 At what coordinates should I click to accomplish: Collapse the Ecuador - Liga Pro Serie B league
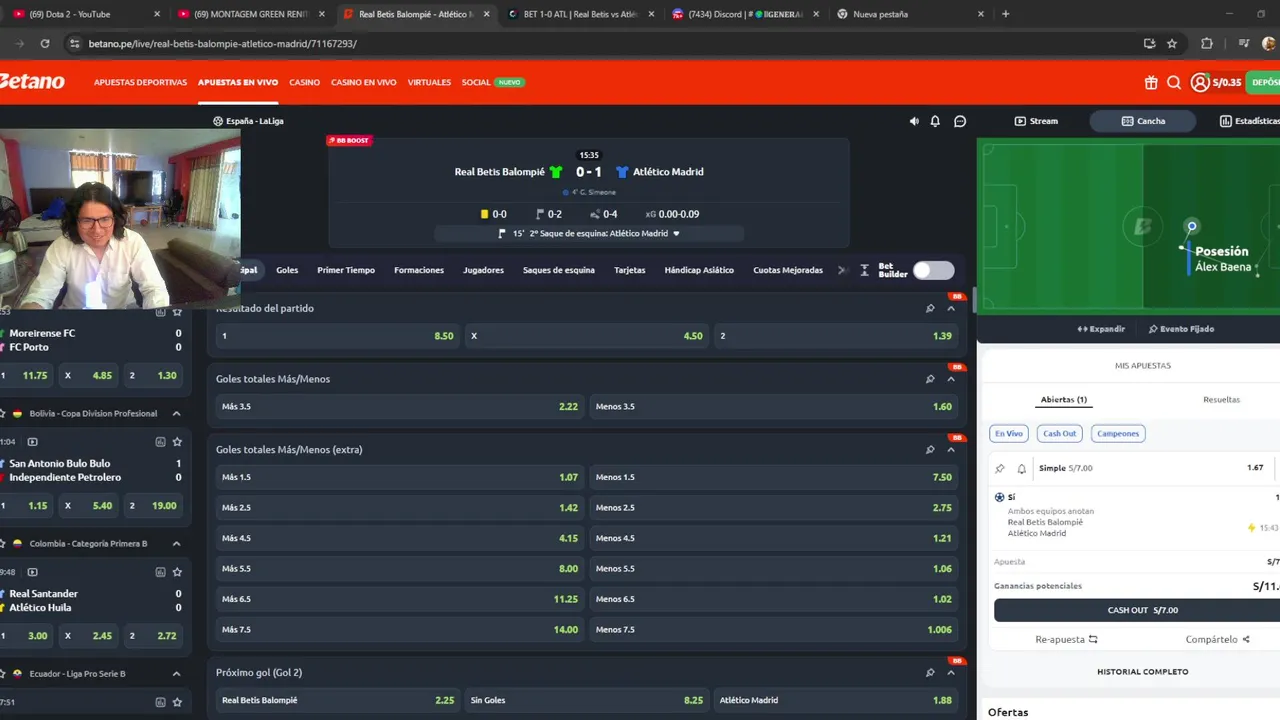click(176, 674)
